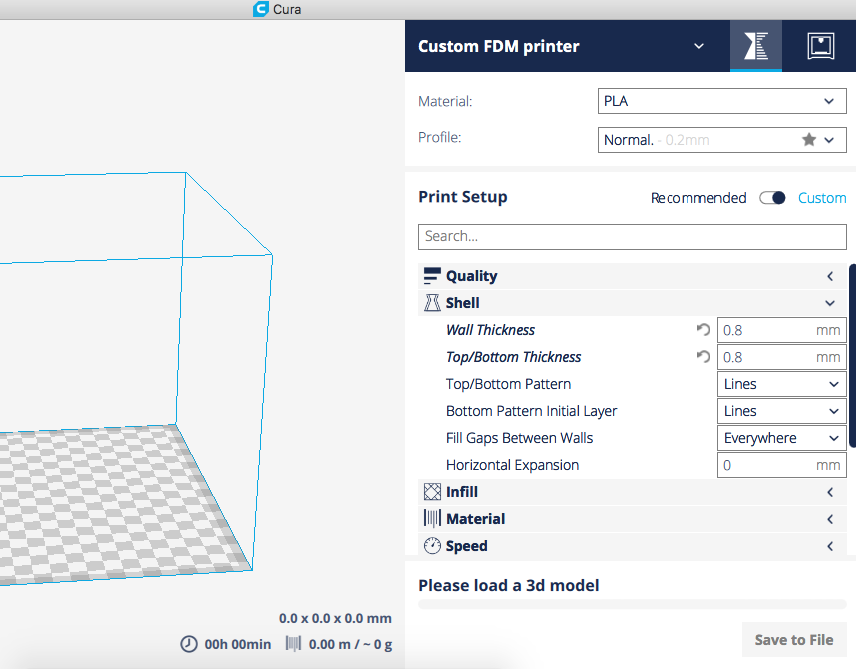Image resolution: width=856 pixels, height=669 pixels.
Task: Toggle the Recommended/Custom print setup switch
Action: coord(772,198)
